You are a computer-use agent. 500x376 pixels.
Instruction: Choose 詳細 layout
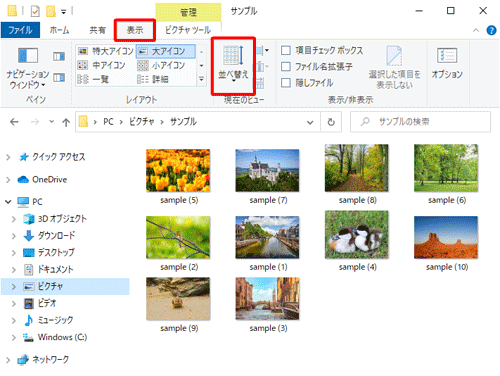(x=153, y=79)
